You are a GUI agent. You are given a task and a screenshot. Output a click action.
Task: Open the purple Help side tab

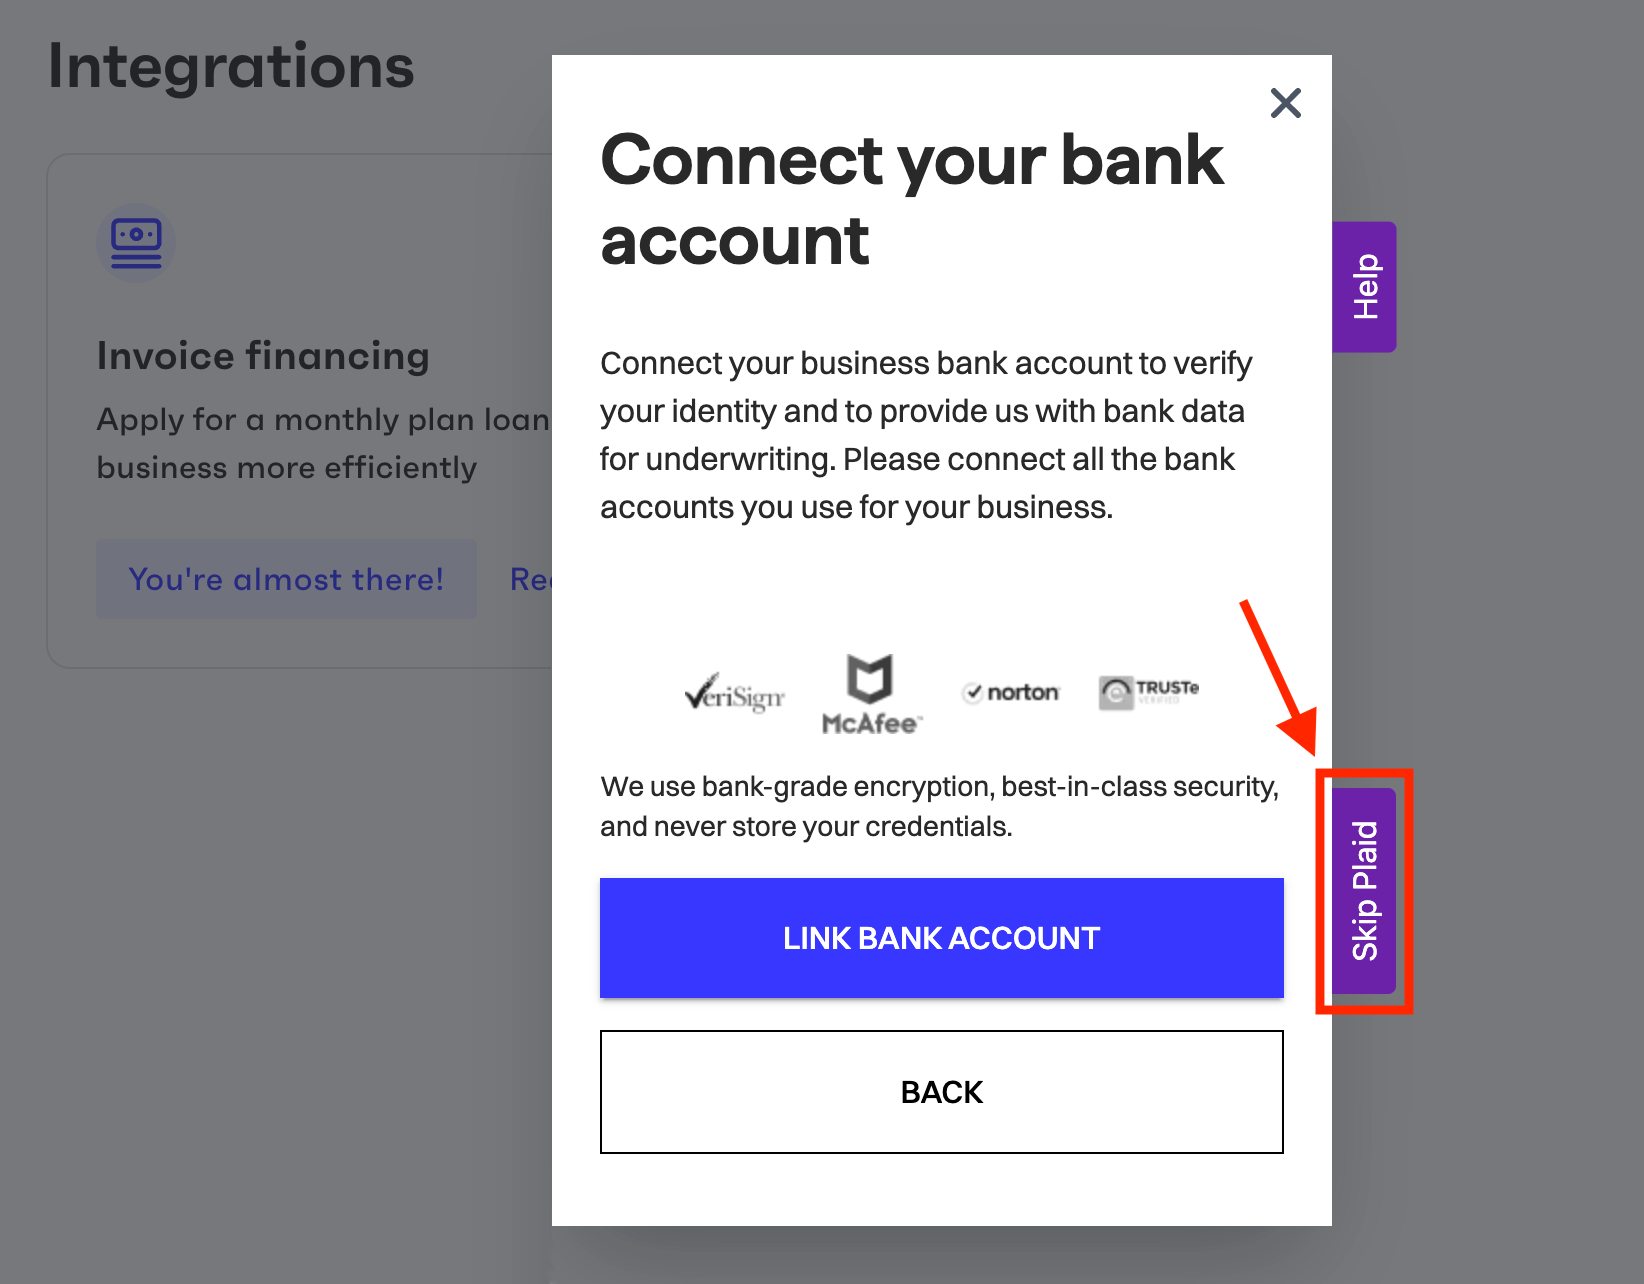1364,287
